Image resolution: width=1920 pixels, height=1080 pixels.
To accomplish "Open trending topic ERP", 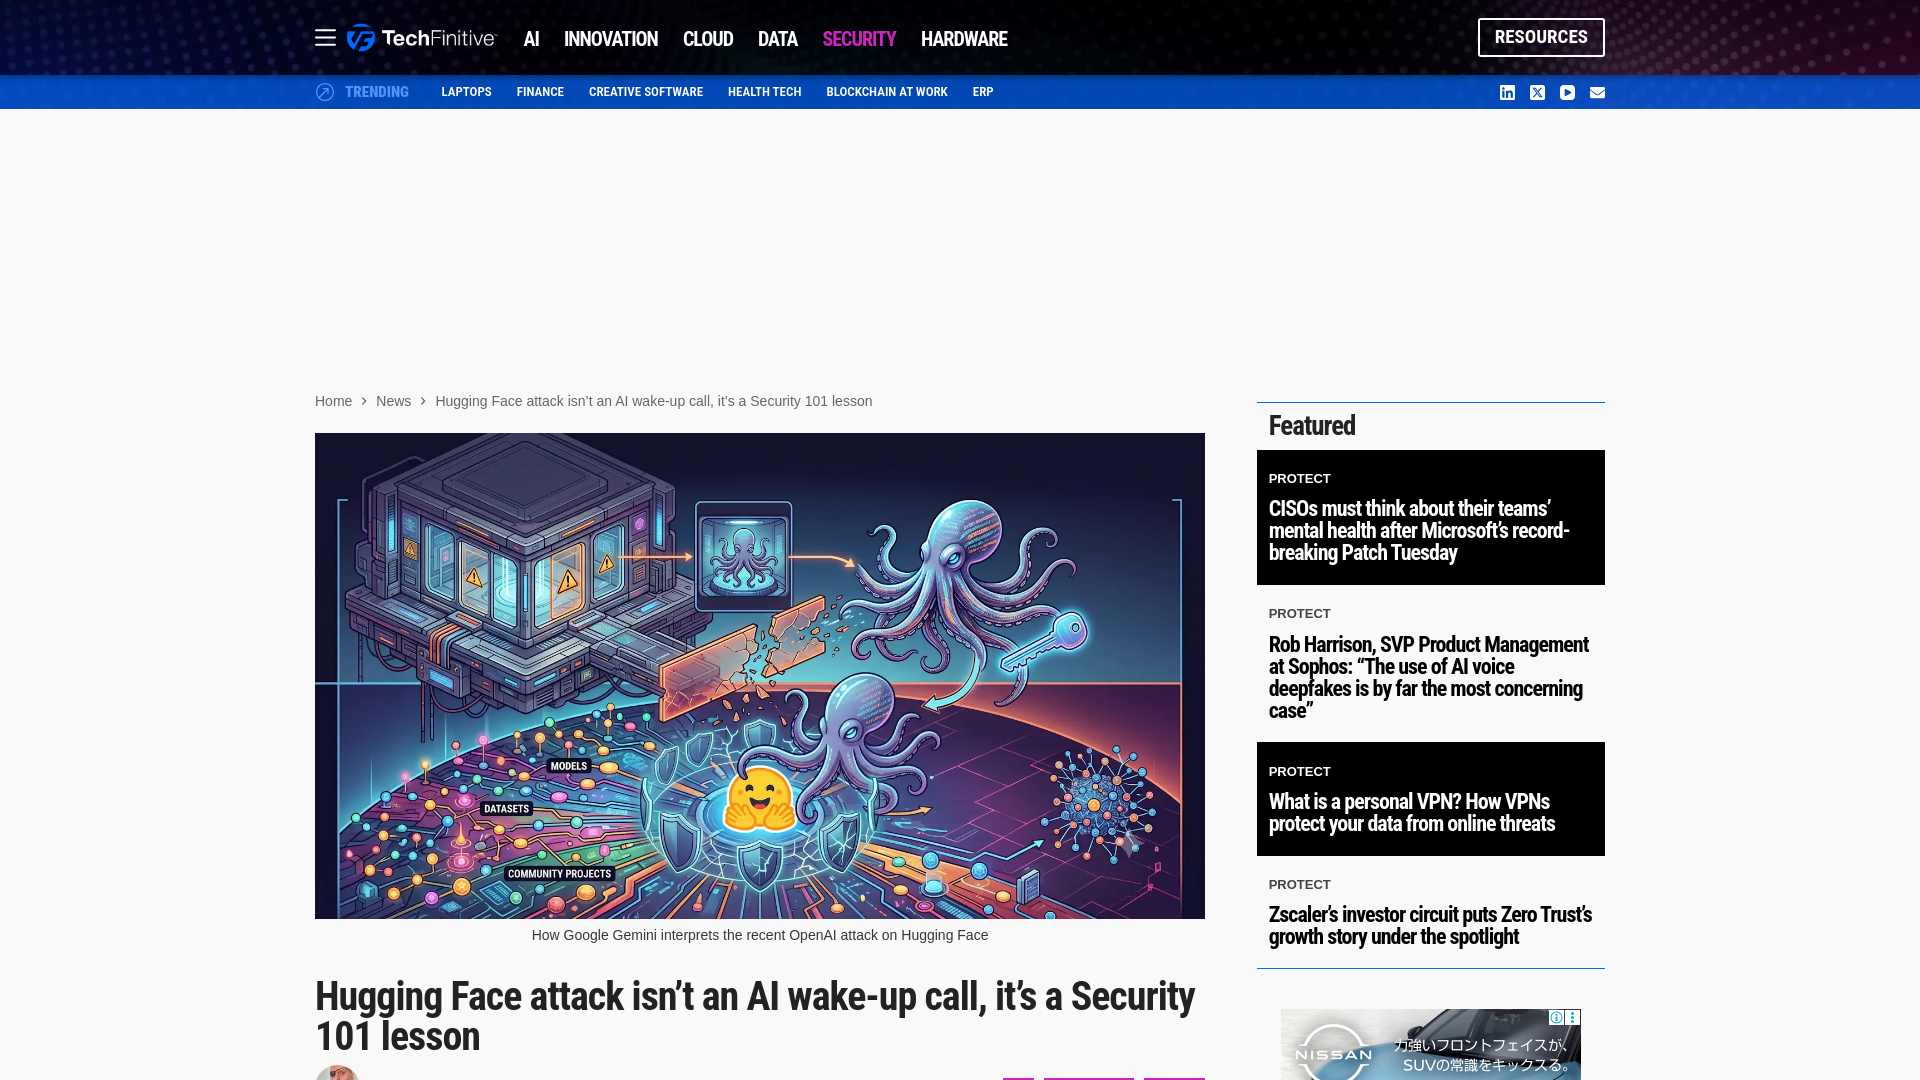I will point(983,92).
